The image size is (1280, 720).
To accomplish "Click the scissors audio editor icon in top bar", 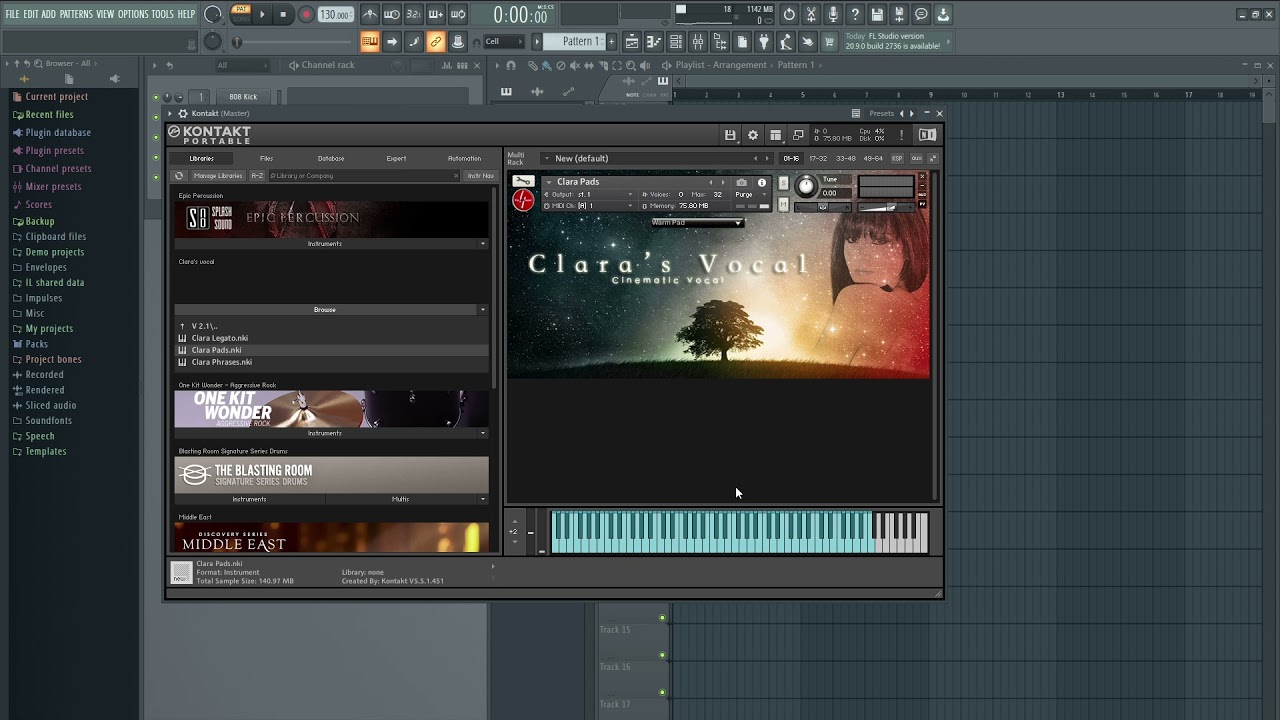I will (811, 14).
